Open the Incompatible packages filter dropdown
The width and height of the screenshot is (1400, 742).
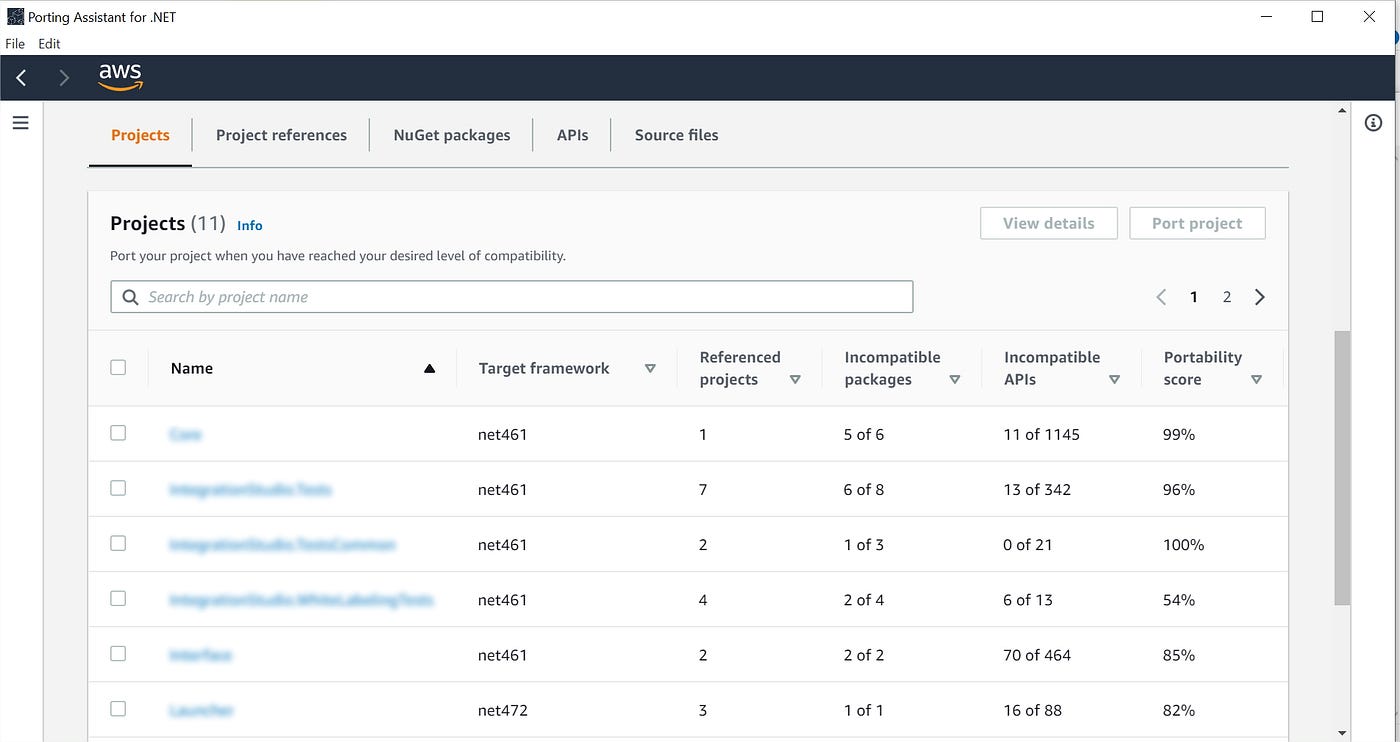click(955, 379)
